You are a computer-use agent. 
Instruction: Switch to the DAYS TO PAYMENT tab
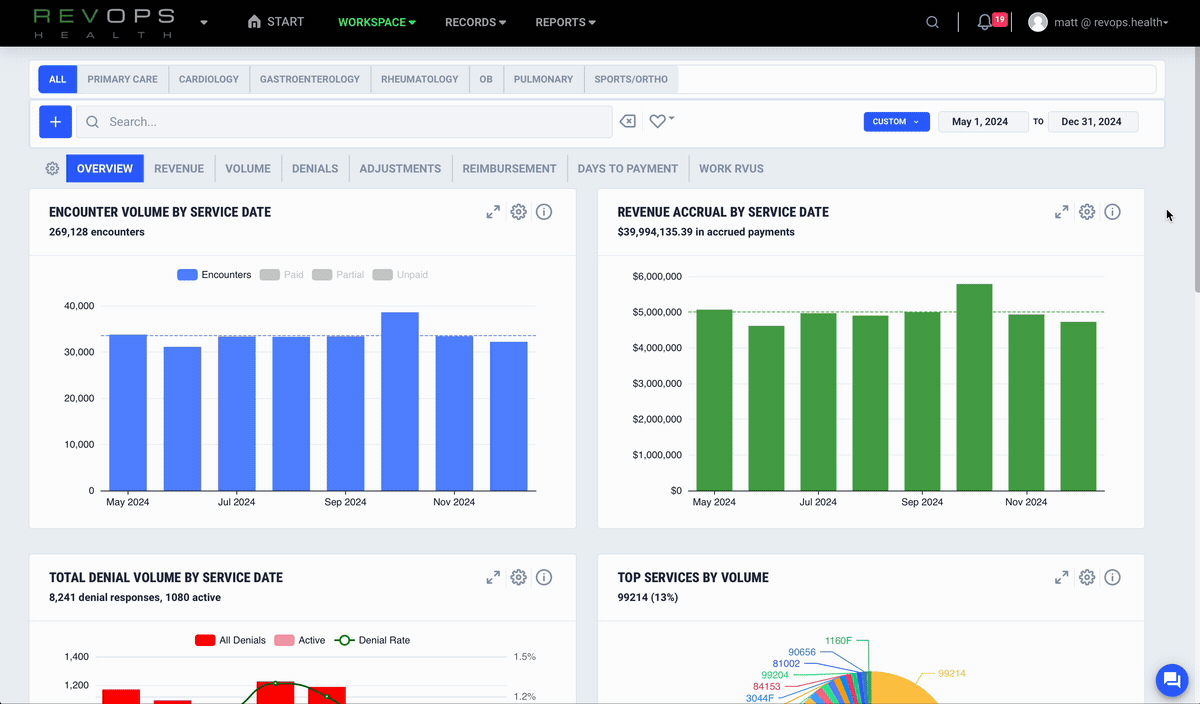coord(628,168)
